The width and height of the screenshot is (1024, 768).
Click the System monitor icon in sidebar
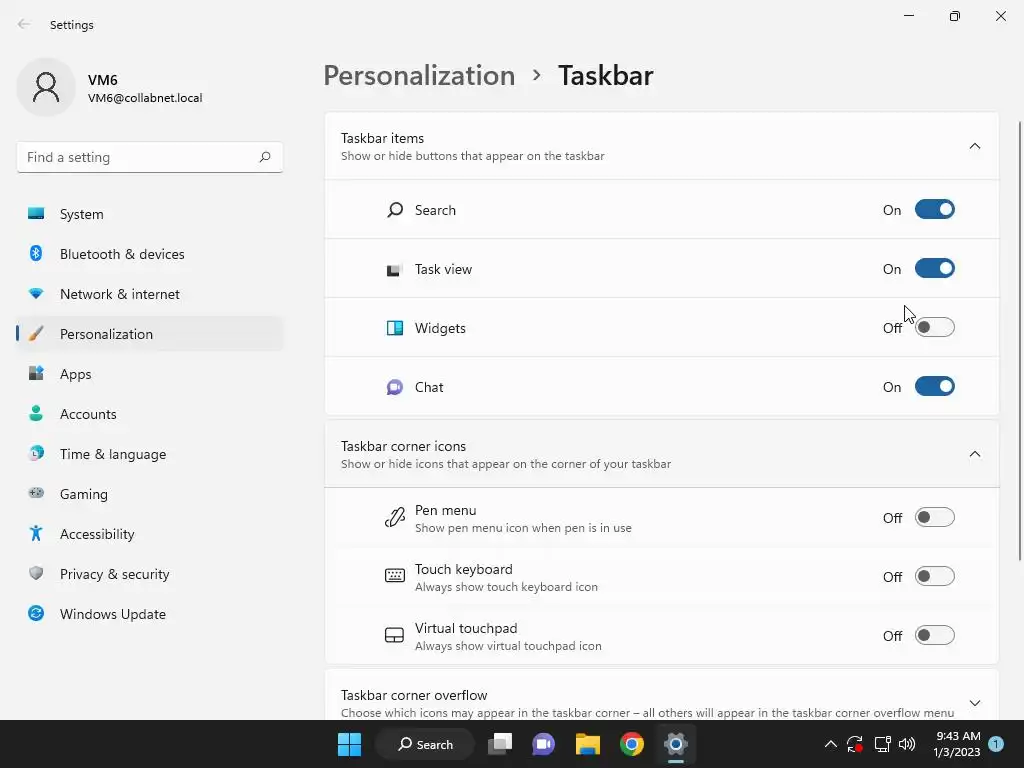(x=36, y=214)
